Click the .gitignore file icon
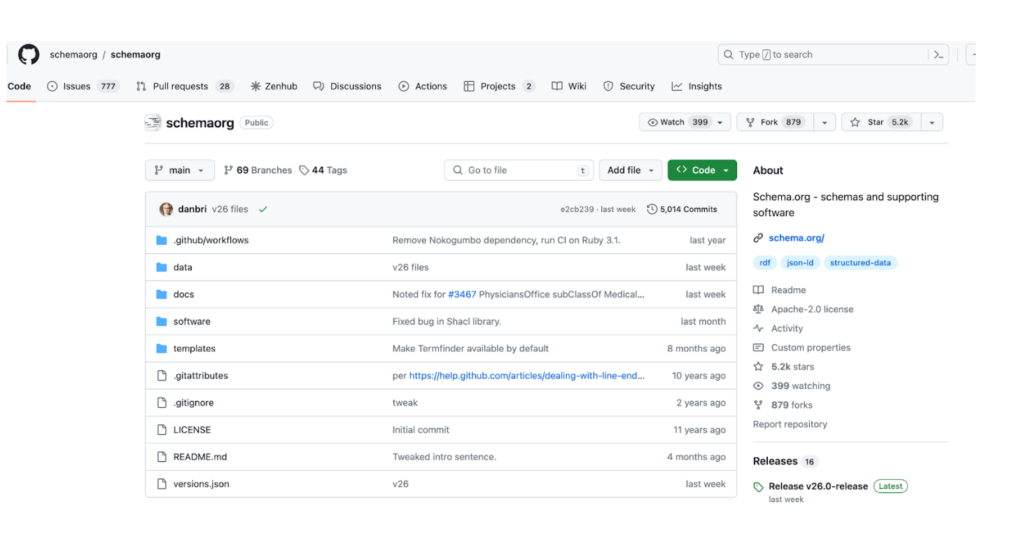 click(x=161, y=403)
